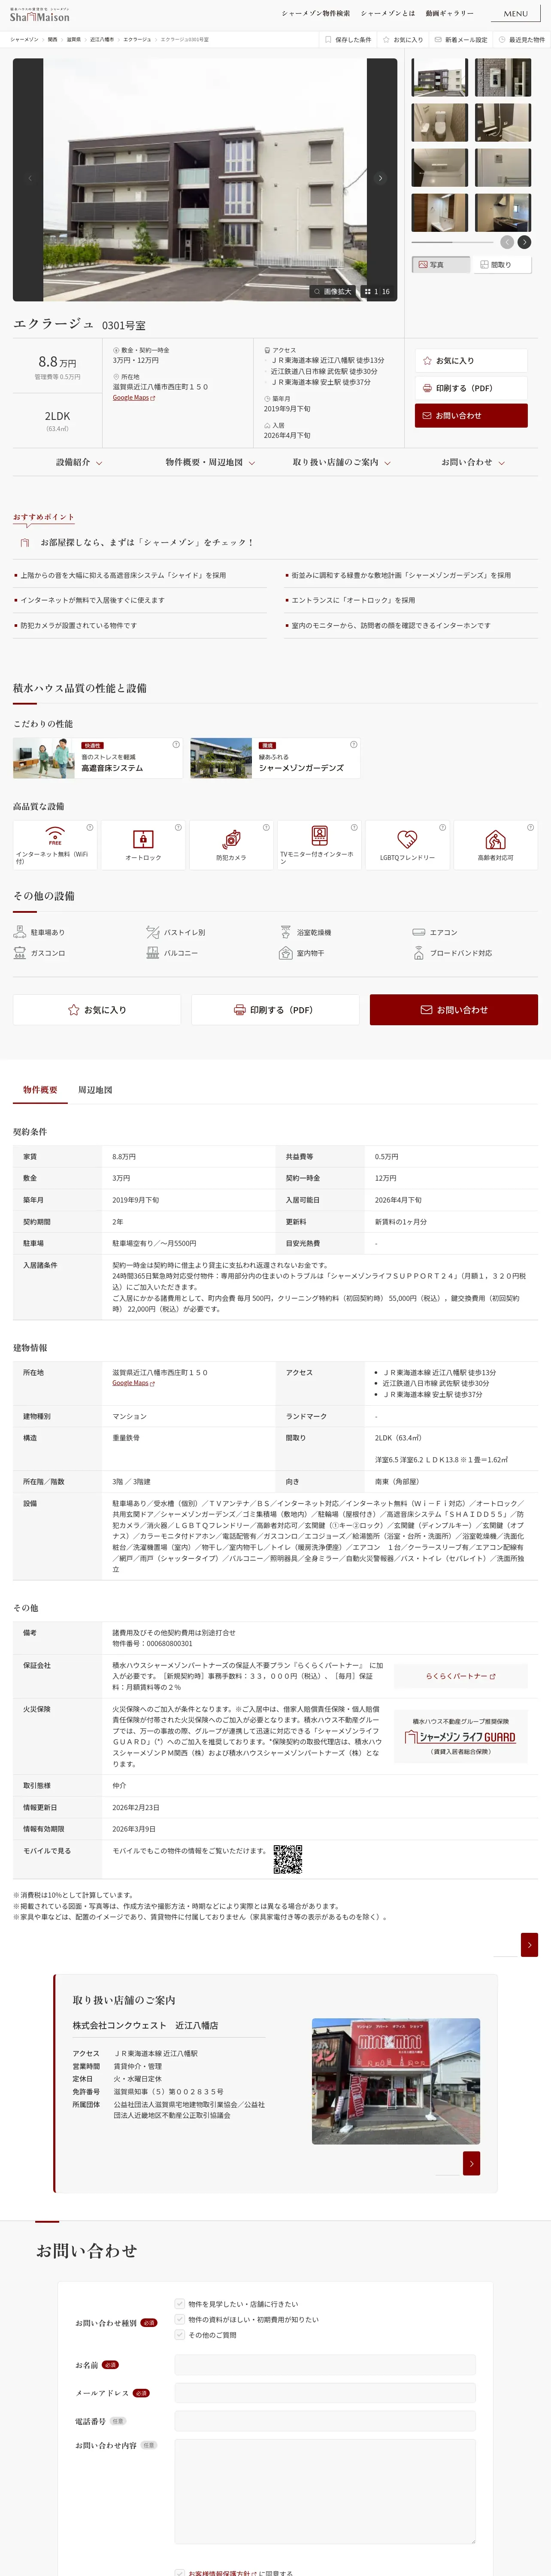The image size is (551, 2576).
Task: Jump to 取り扱い店舗のご案内 section
Action: pos(341,462)
